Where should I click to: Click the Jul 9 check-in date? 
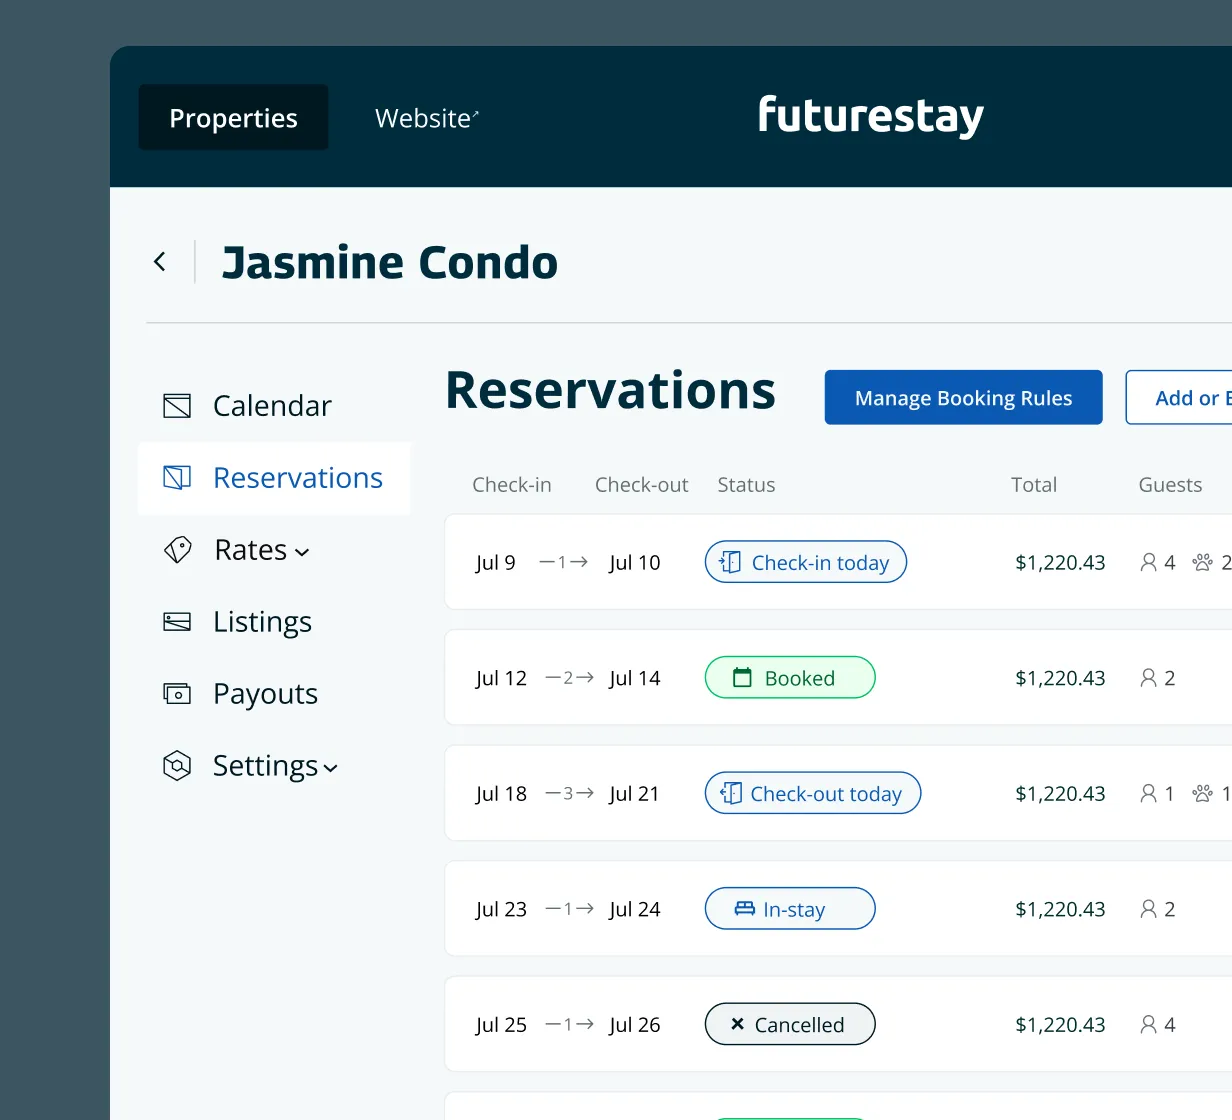pos(496,563)
